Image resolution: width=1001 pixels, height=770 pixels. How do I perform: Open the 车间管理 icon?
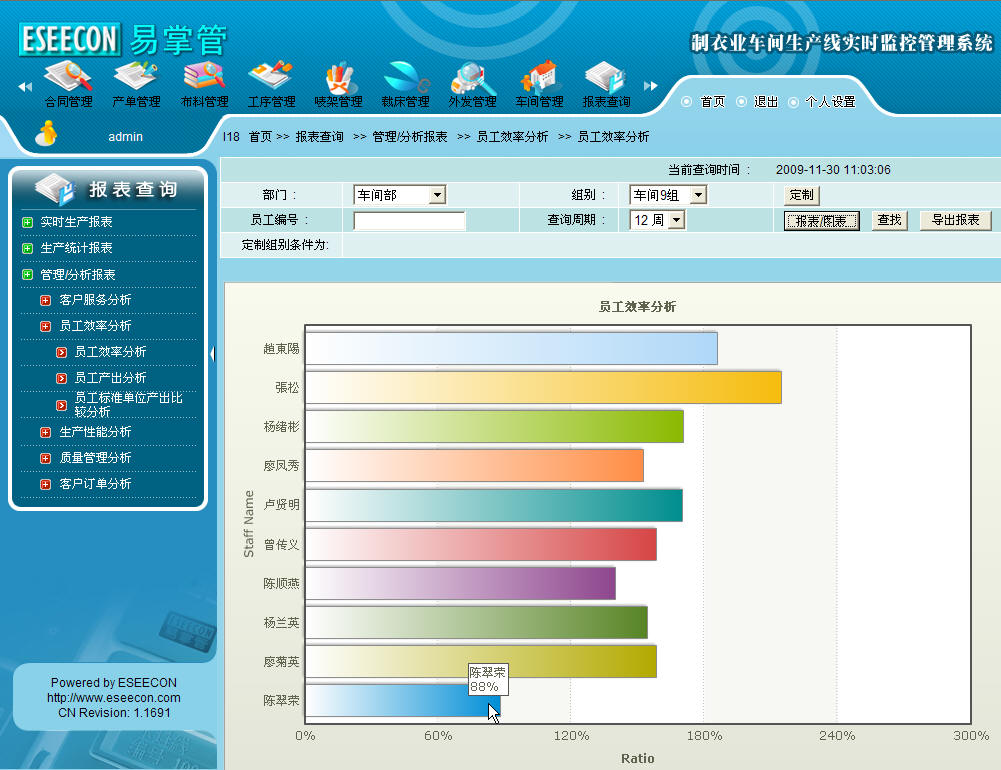(x=539, y=78)
